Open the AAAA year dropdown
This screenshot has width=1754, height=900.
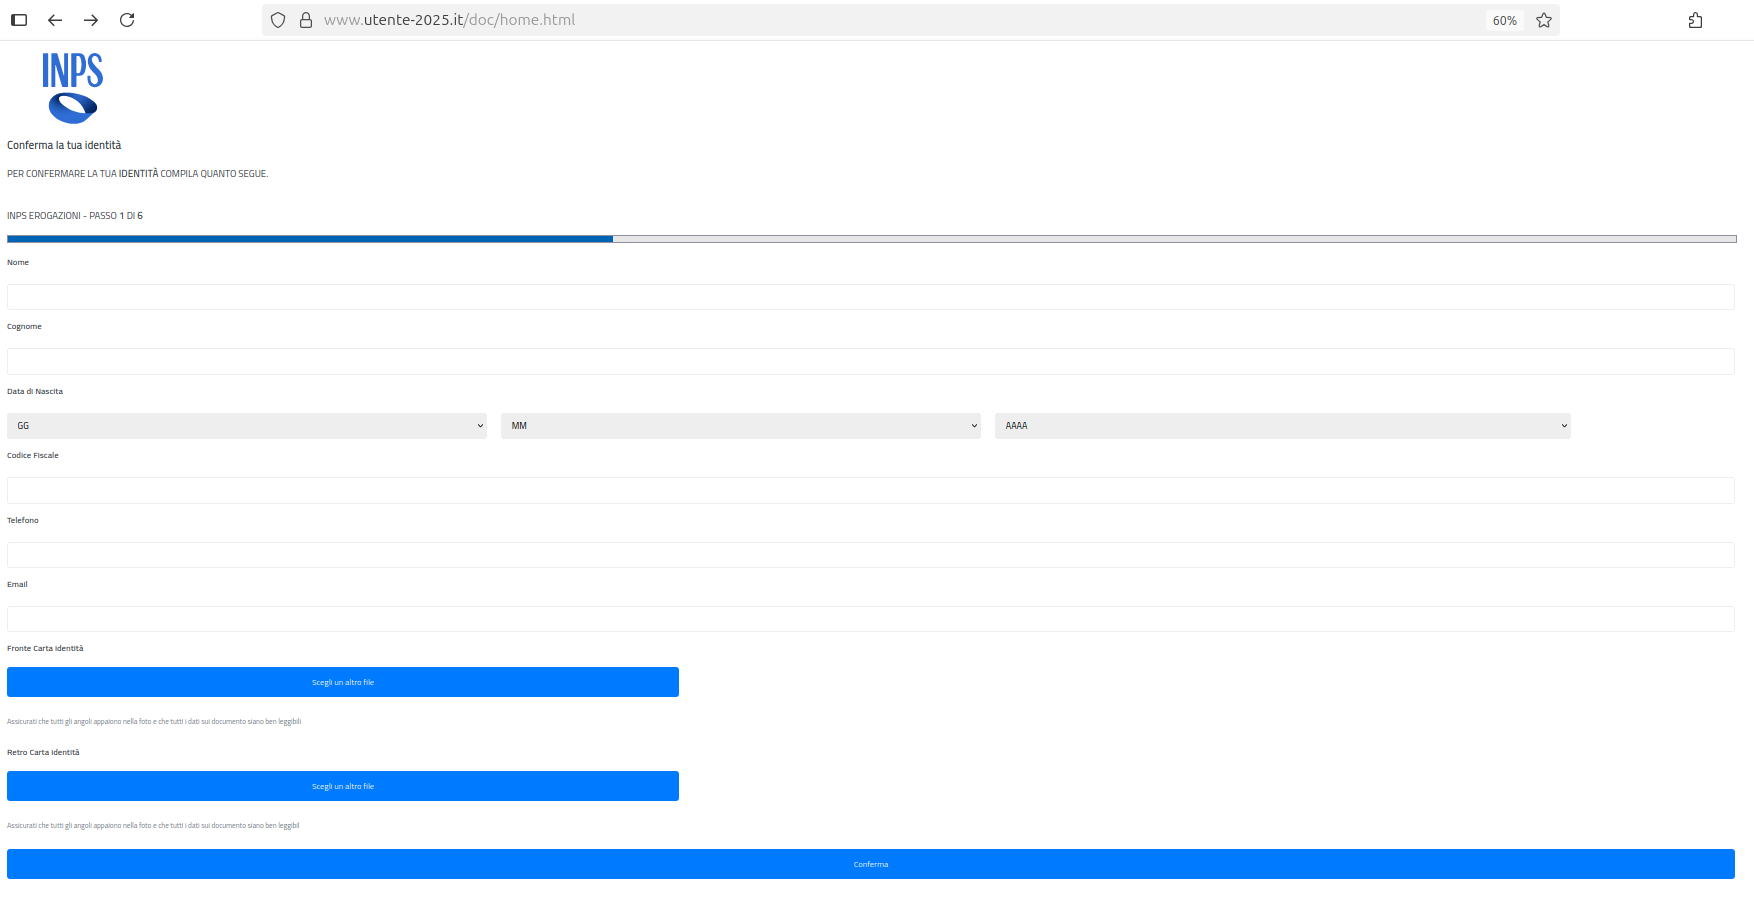1283,426
